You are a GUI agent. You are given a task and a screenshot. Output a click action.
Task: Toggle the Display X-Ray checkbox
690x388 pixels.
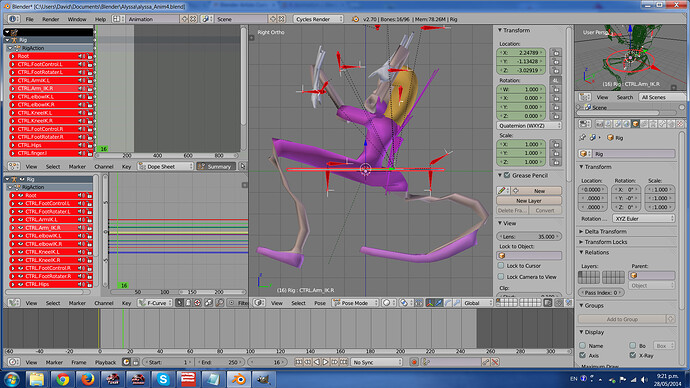[x=632, y=355]
